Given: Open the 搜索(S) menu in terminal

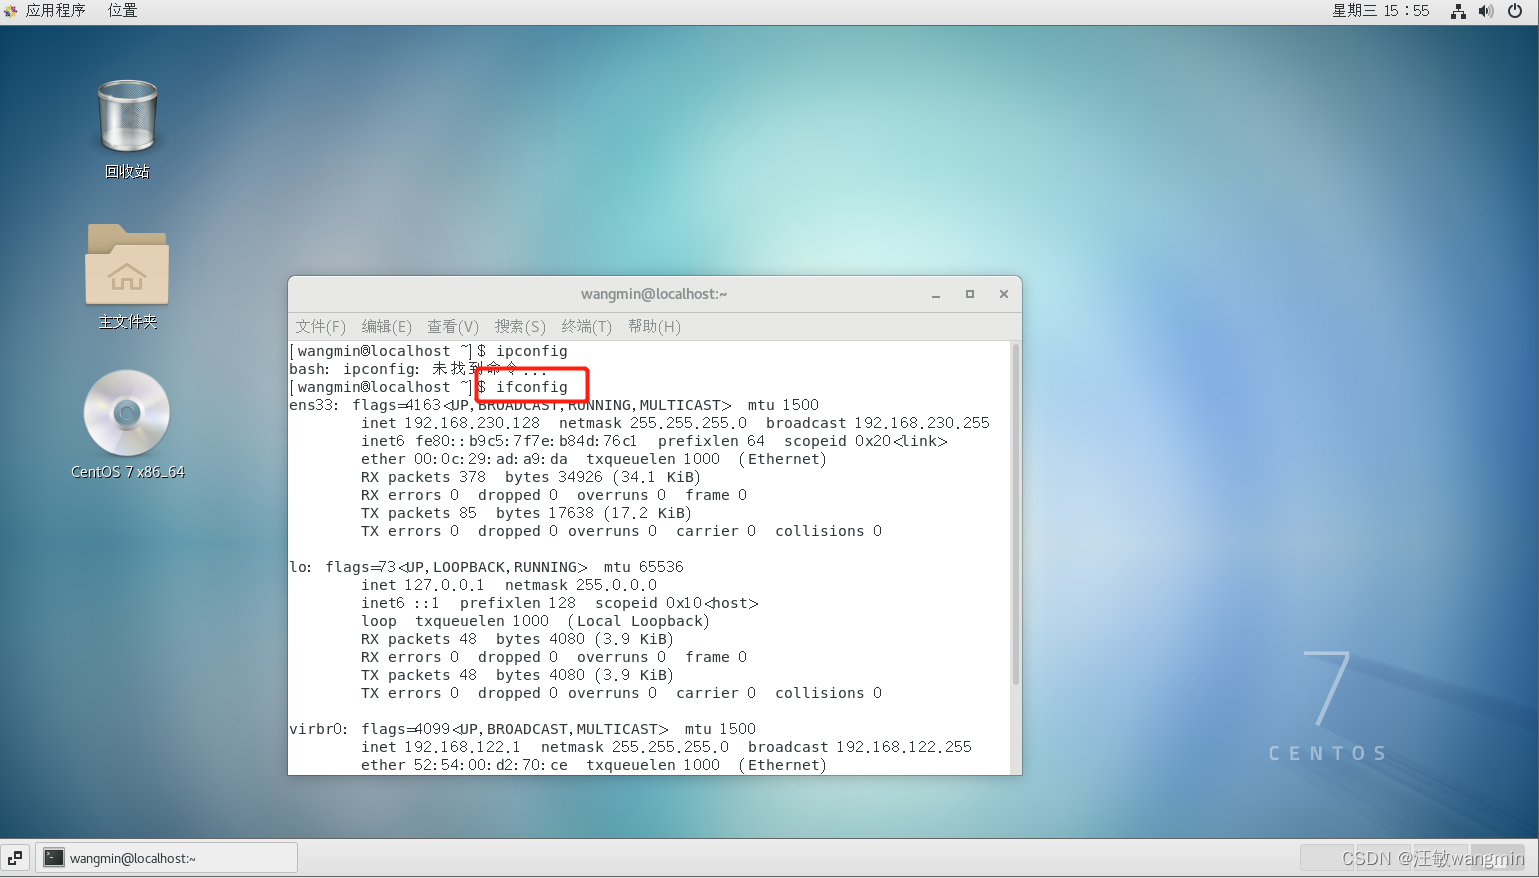Looking at the screenshot, I should (520, 327).
